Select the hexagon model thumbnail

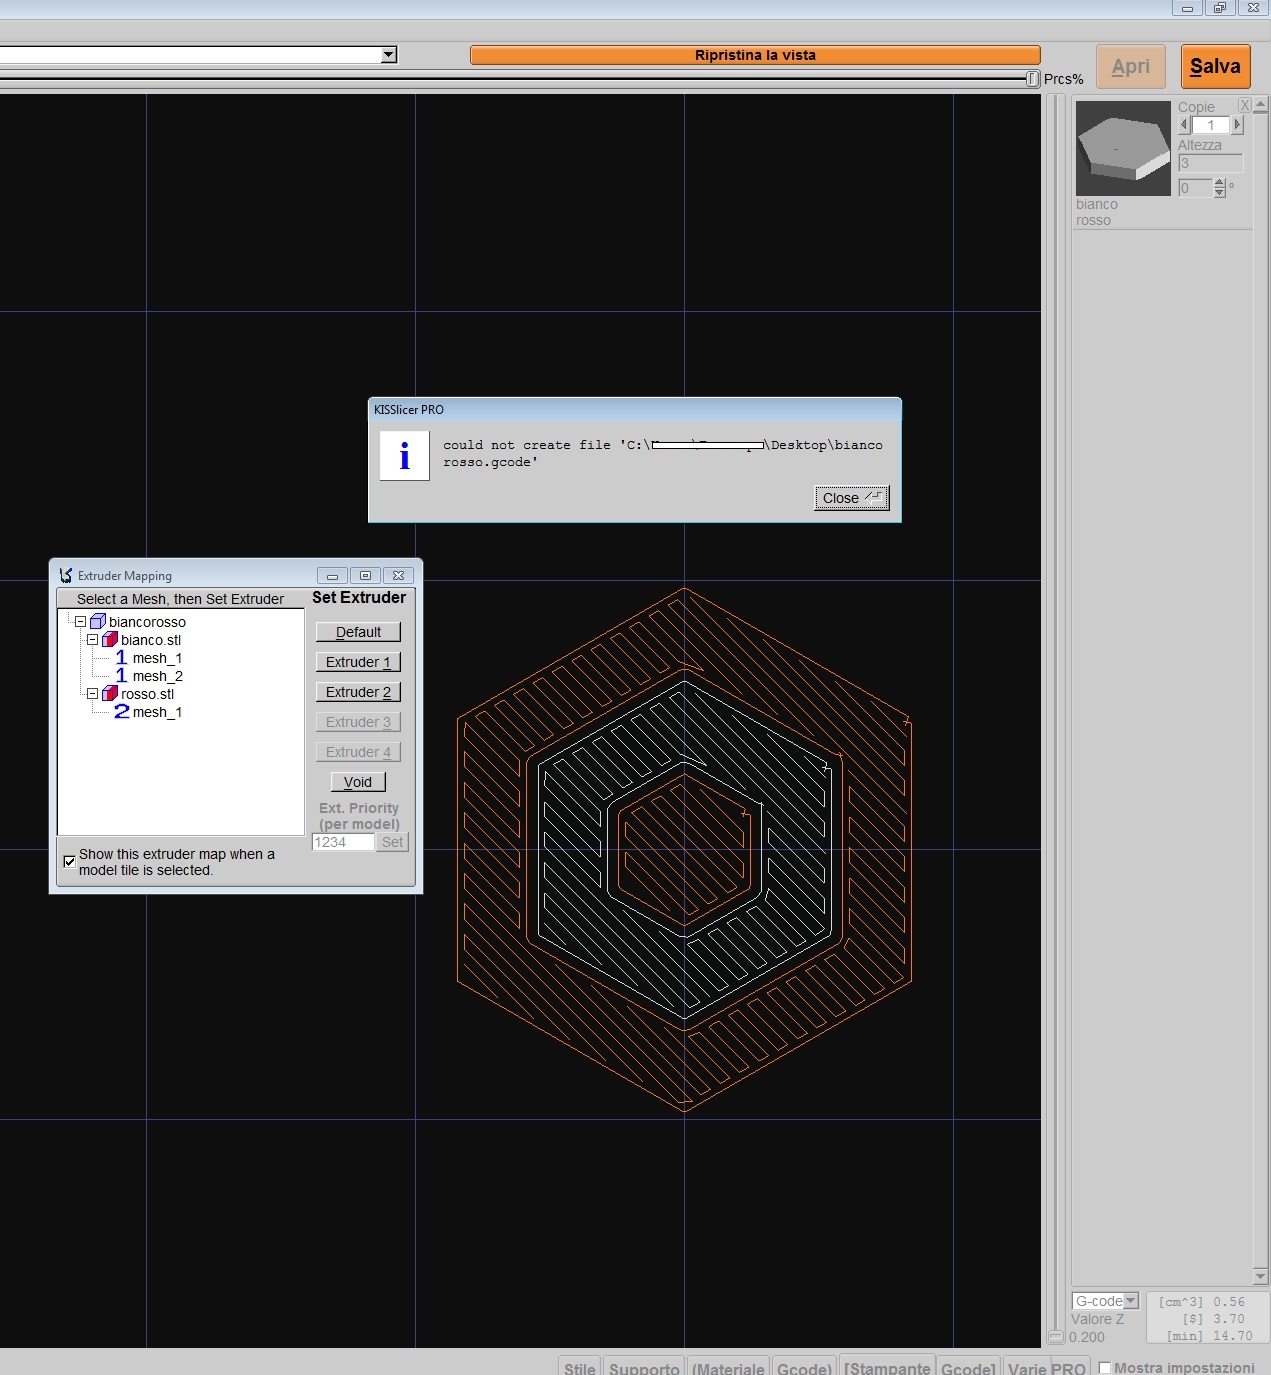pyautogui.click(x=1123, y=148)
